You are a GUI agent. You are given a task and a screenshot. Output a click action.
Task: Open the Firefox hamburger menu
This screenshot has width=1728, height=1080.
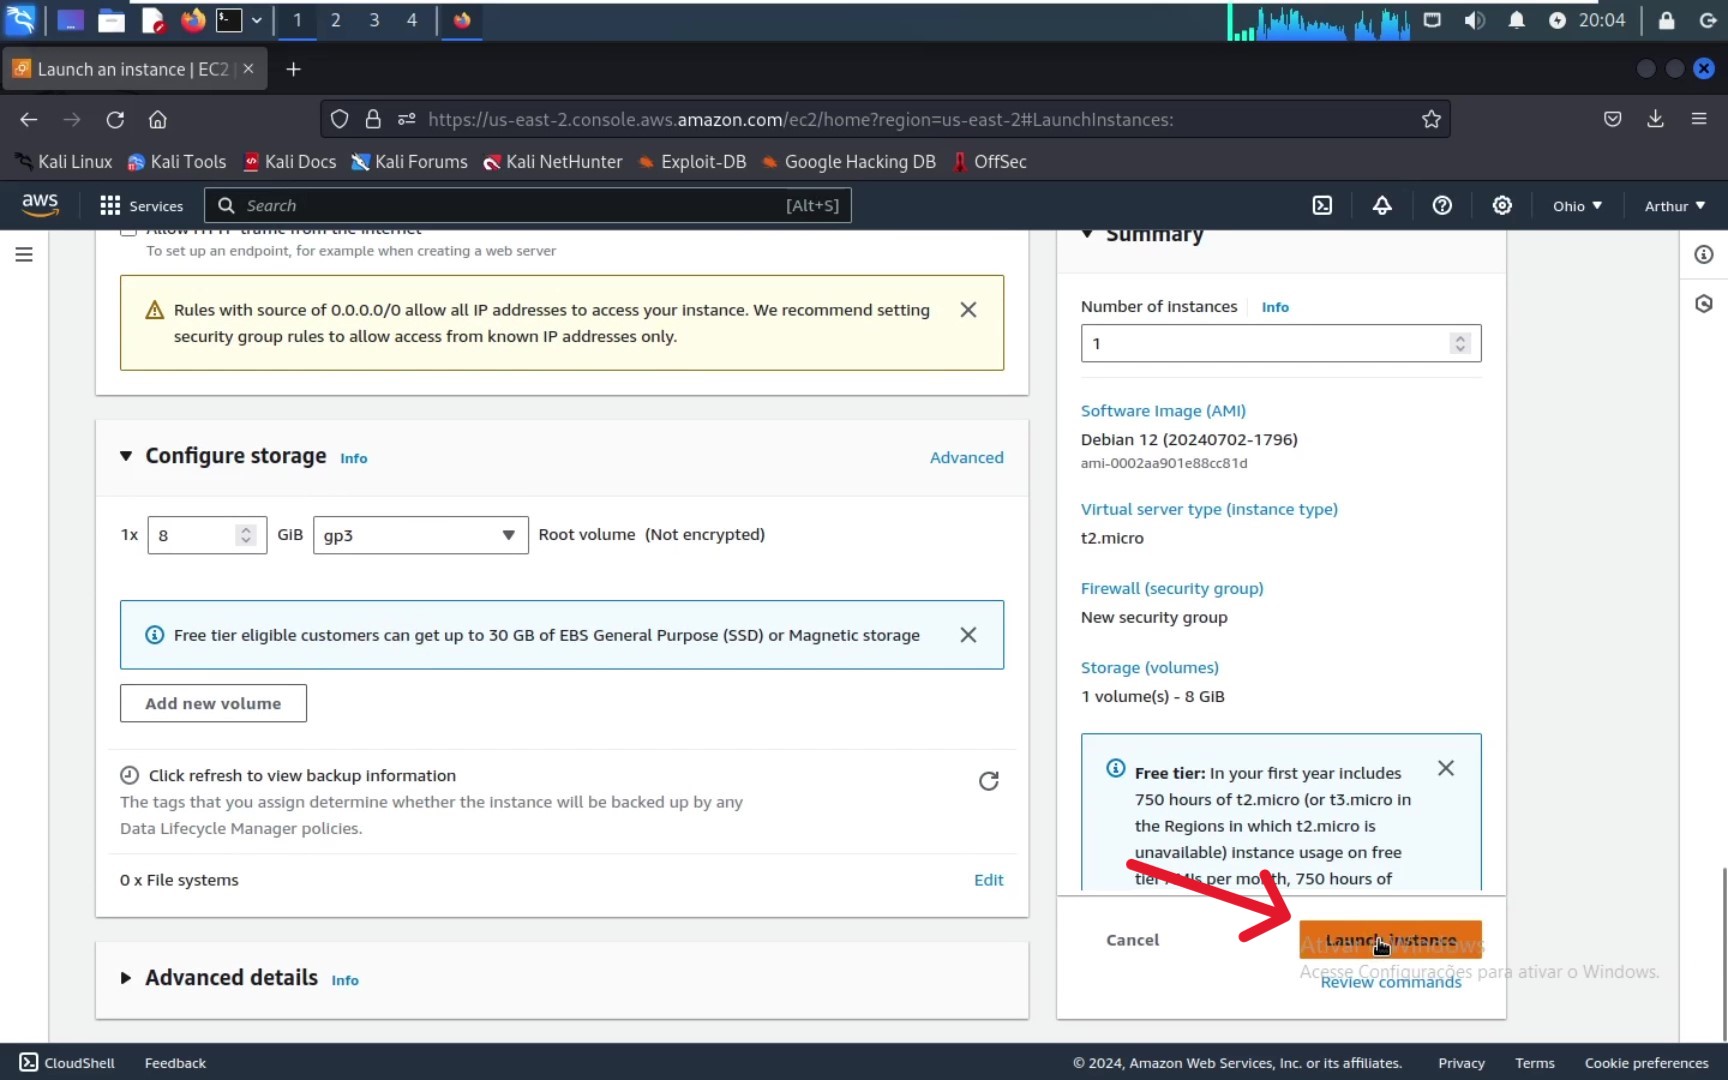click(x=1698, y=119)
